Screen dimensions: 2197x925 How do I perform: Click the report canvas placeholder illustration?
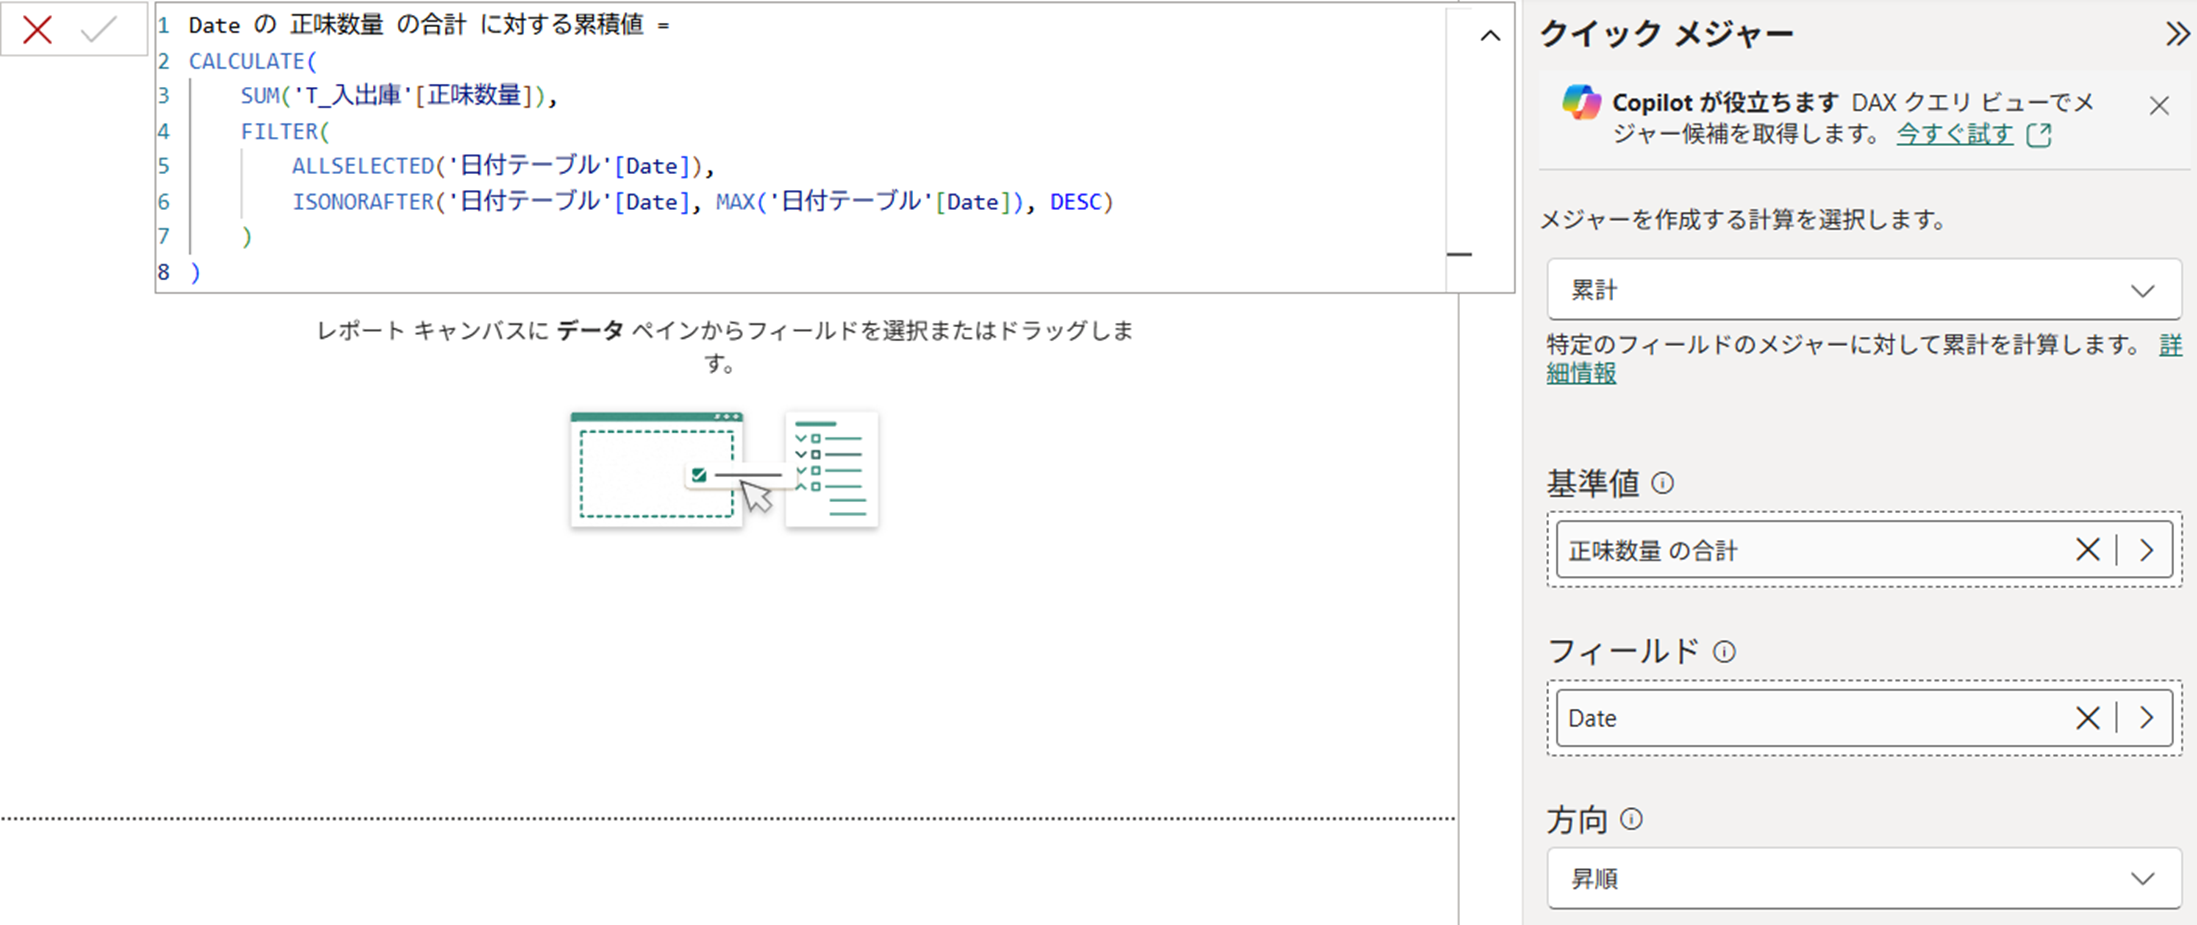(x=724, y=469)
